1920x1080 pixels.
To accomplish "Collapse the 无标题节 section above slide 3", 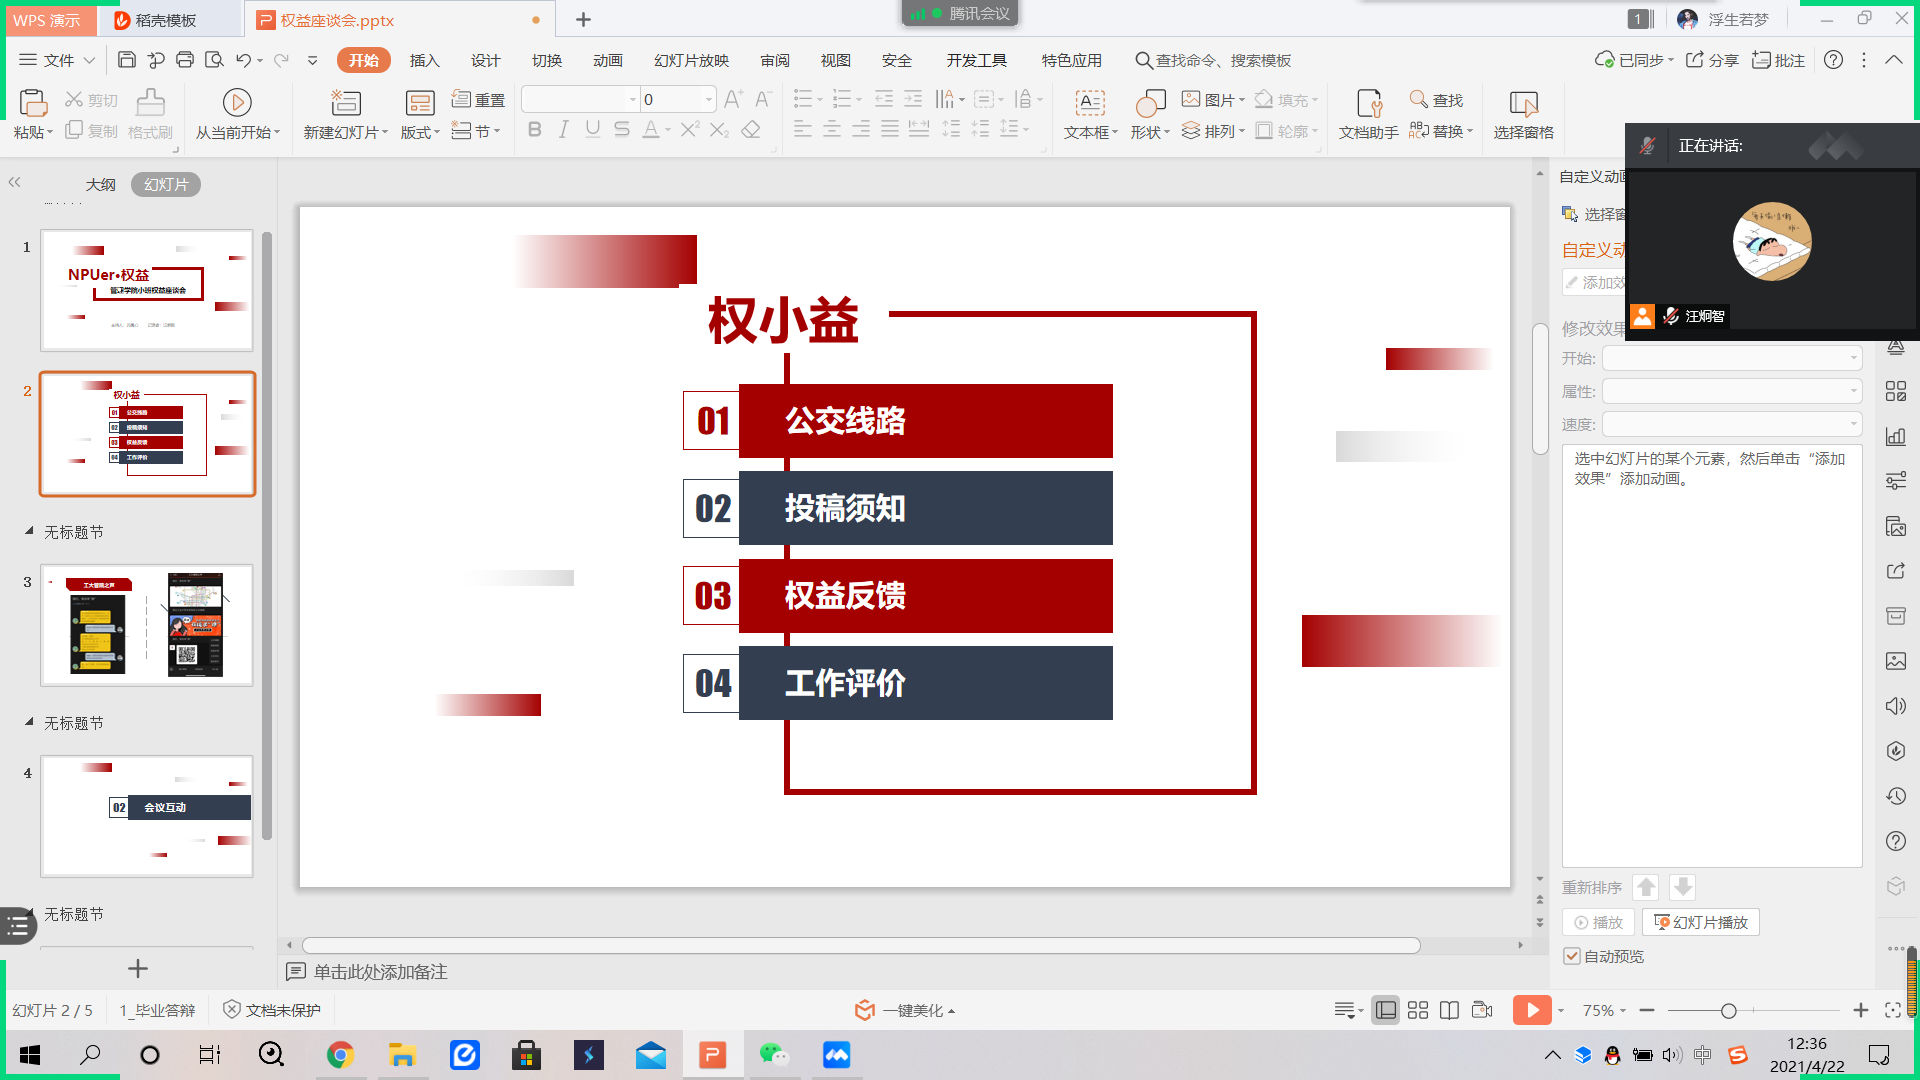I will pyautogui.click(x=29, y=532).
